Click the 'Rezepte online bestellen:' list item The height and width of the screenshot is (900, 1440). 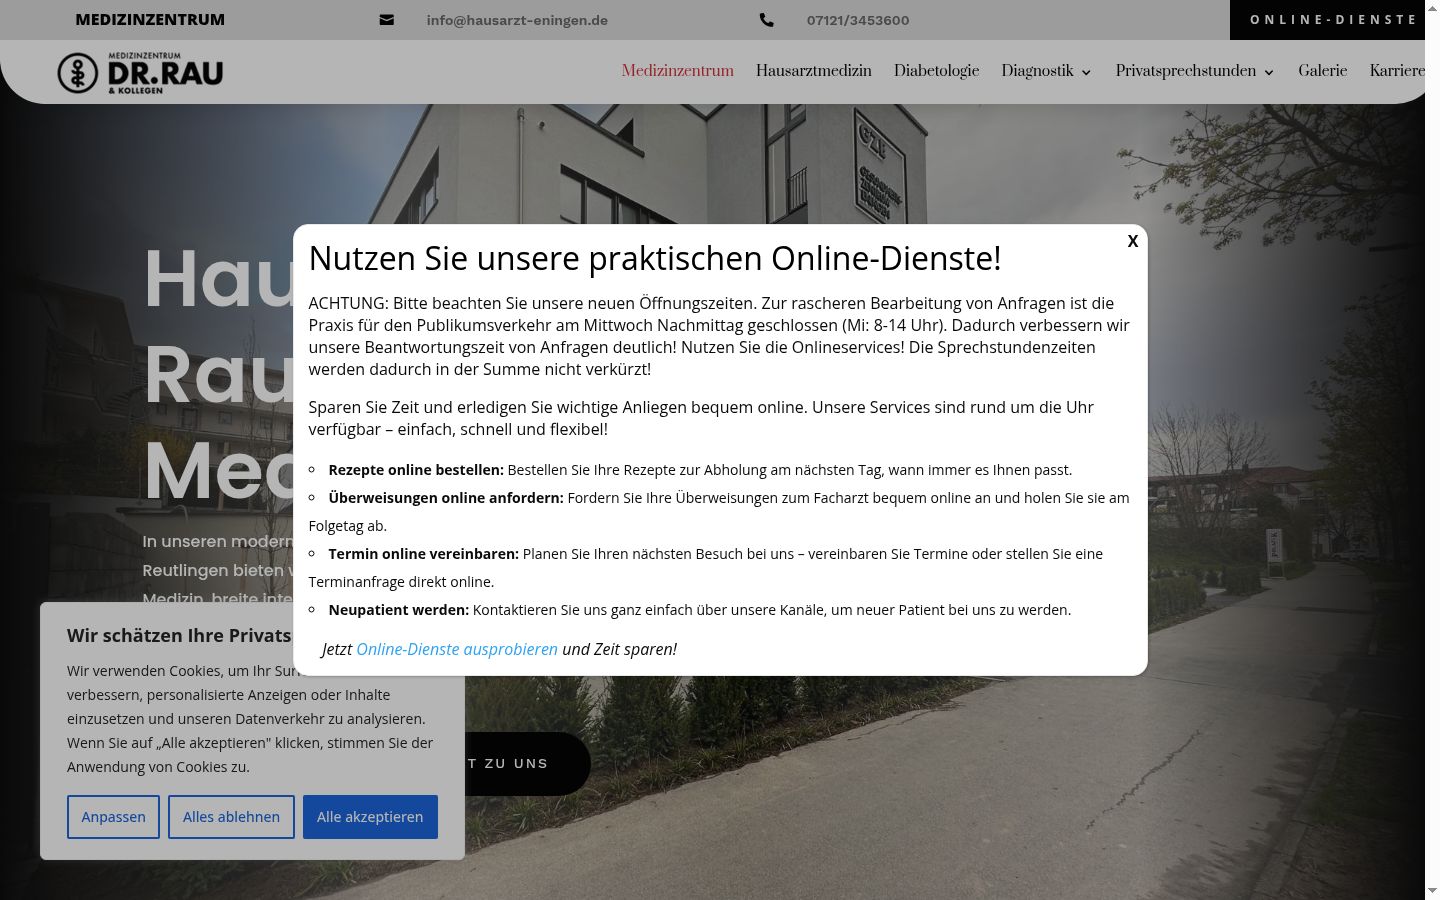click(700, 470)
